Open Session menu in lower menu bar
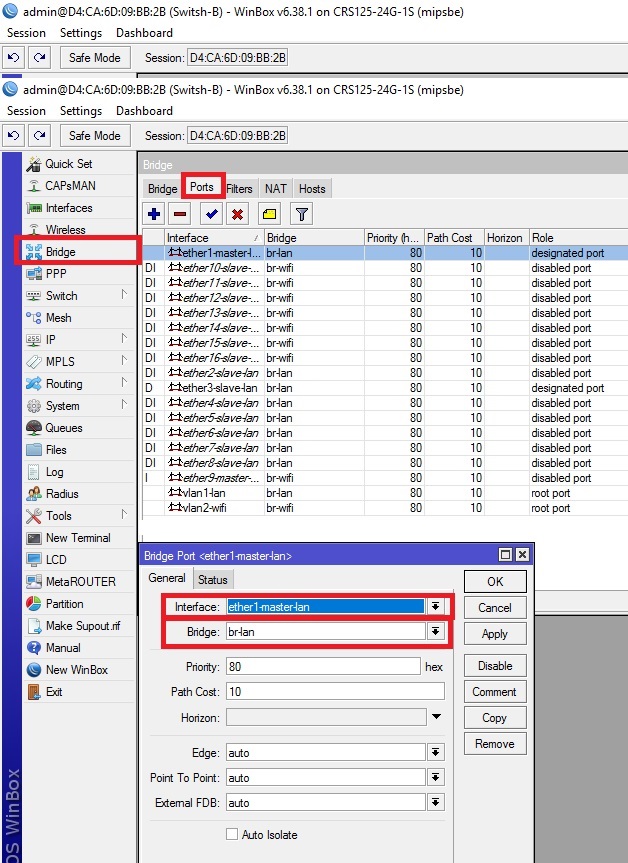Image resolution: width=628 pixels, height=863 pixels. [x=26, y=111]
